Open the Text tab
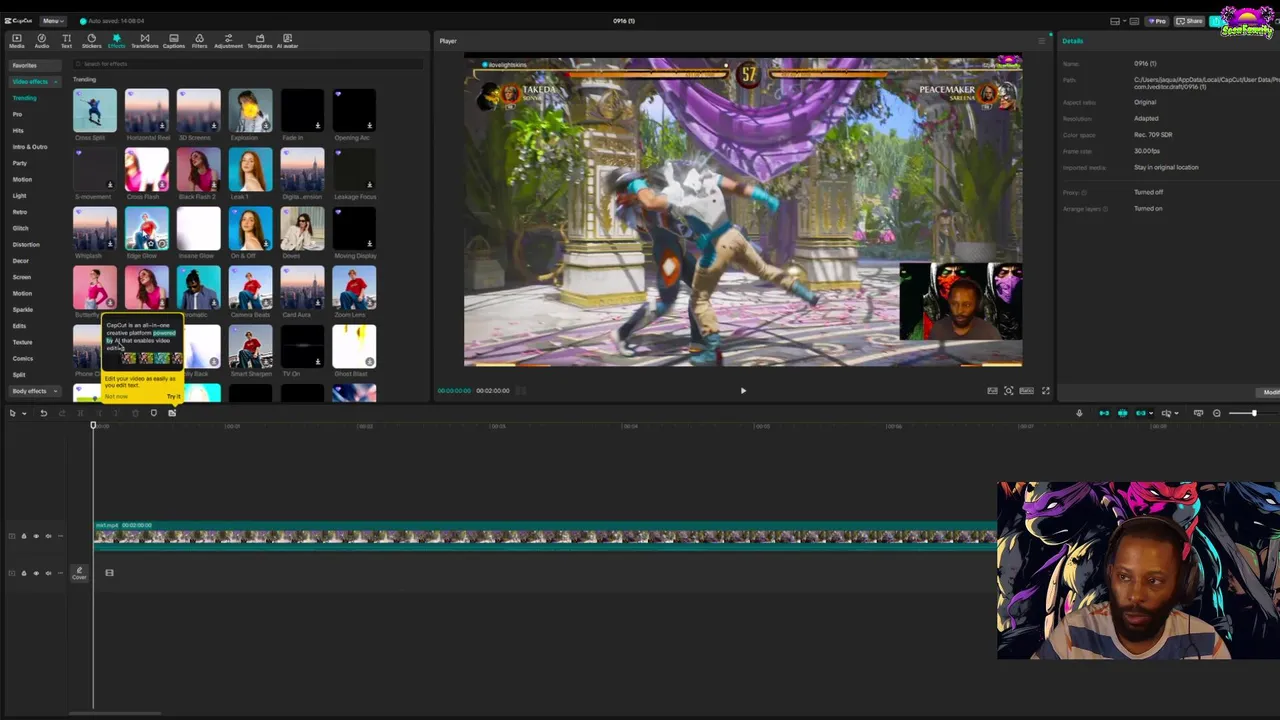Viewport: 1280px width, 720px height. pyautogui.click(x=66, y=41)
